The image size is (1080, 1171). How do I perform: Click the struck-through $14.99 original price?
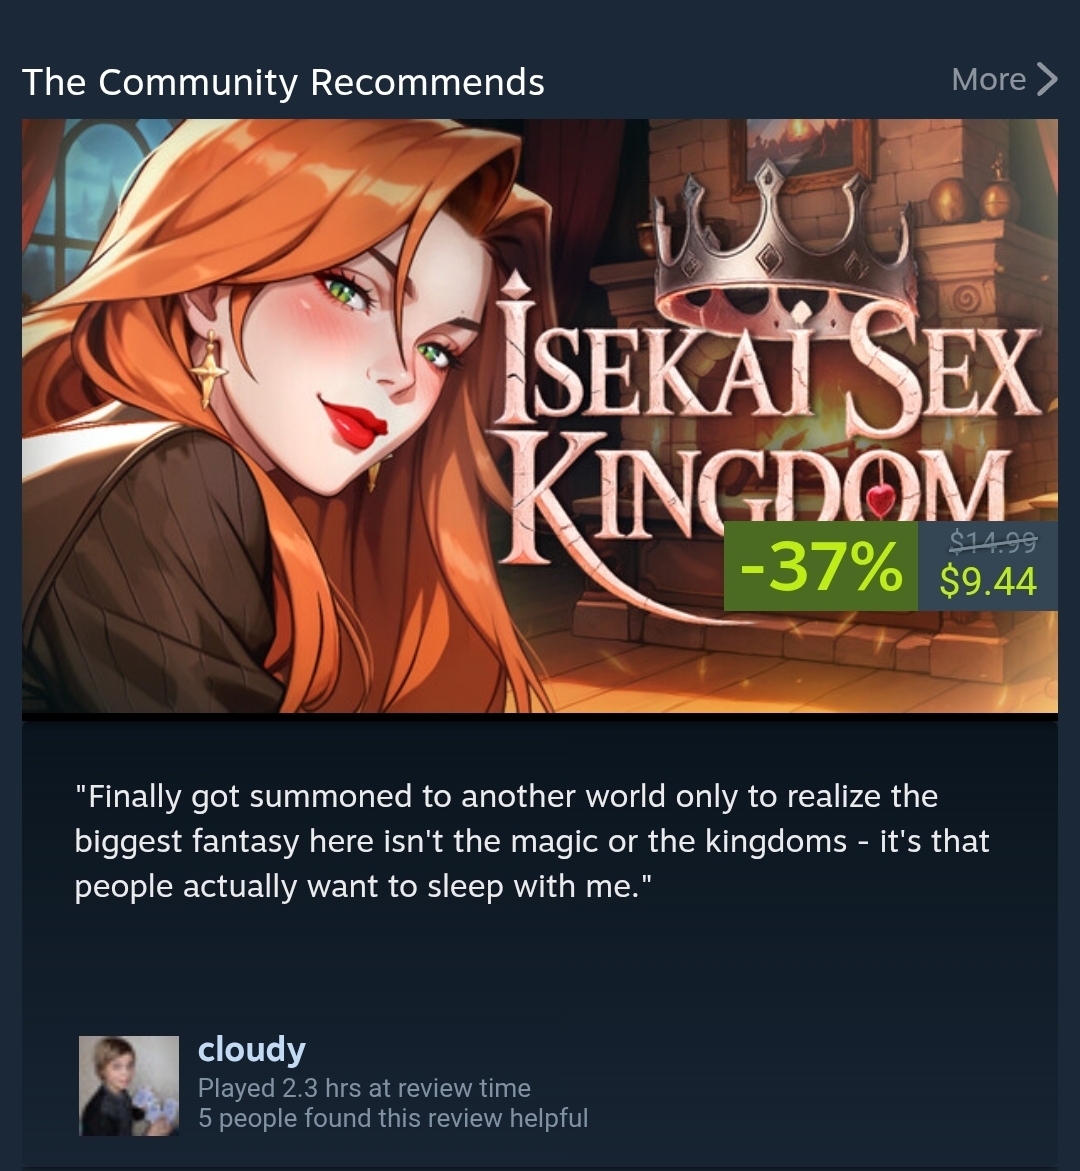pos(993,541)
